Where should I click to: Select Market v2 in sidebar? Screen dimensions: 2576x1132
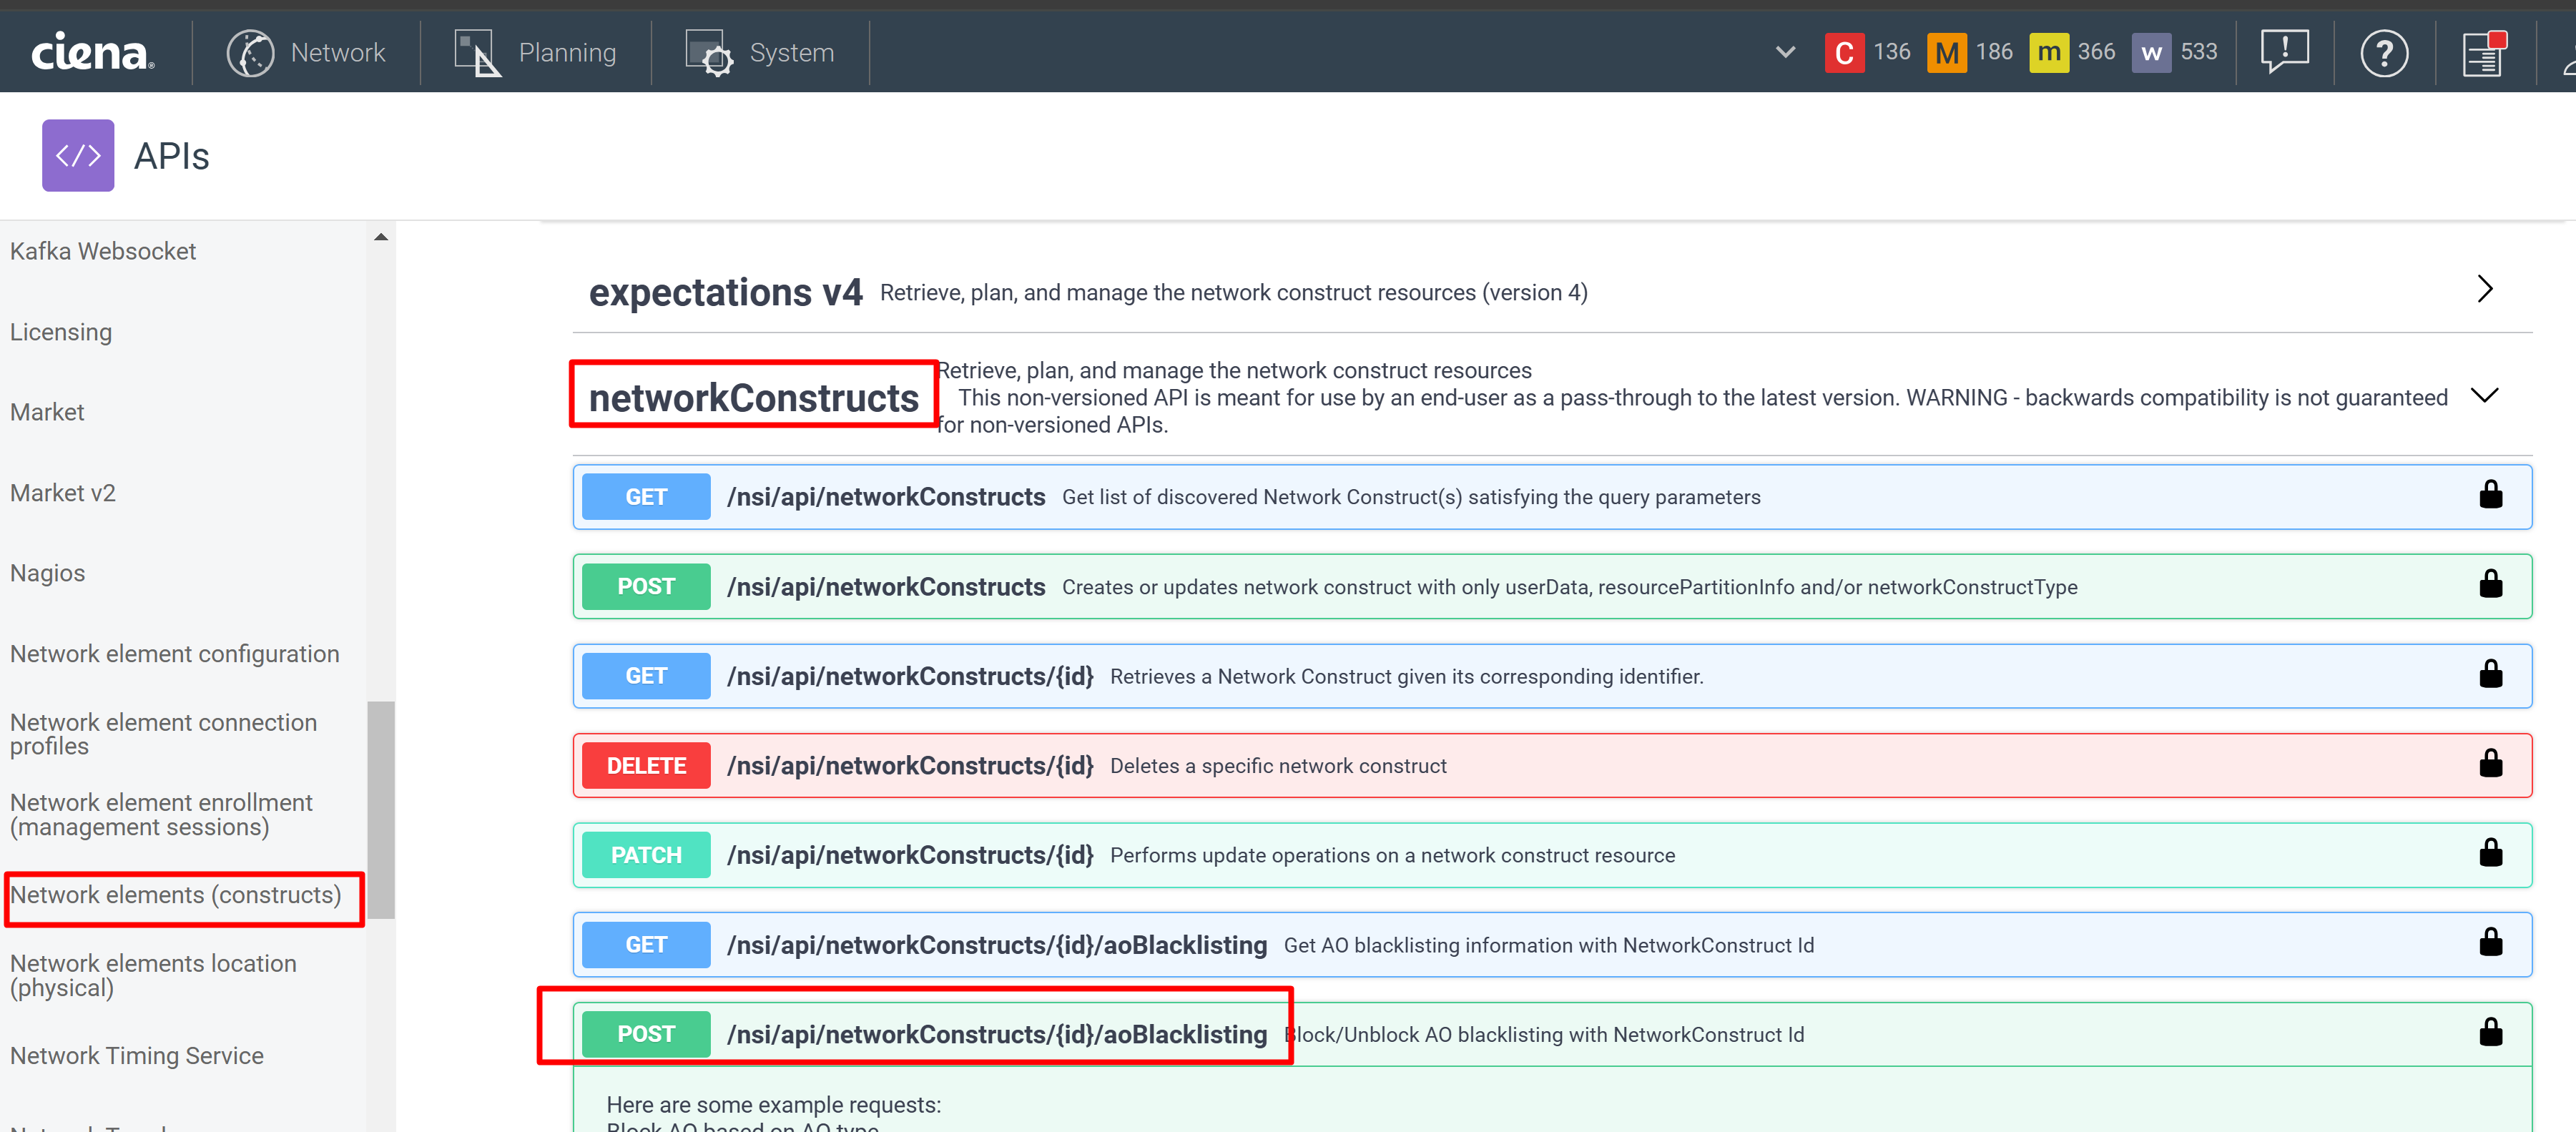[x=63, y=493]
